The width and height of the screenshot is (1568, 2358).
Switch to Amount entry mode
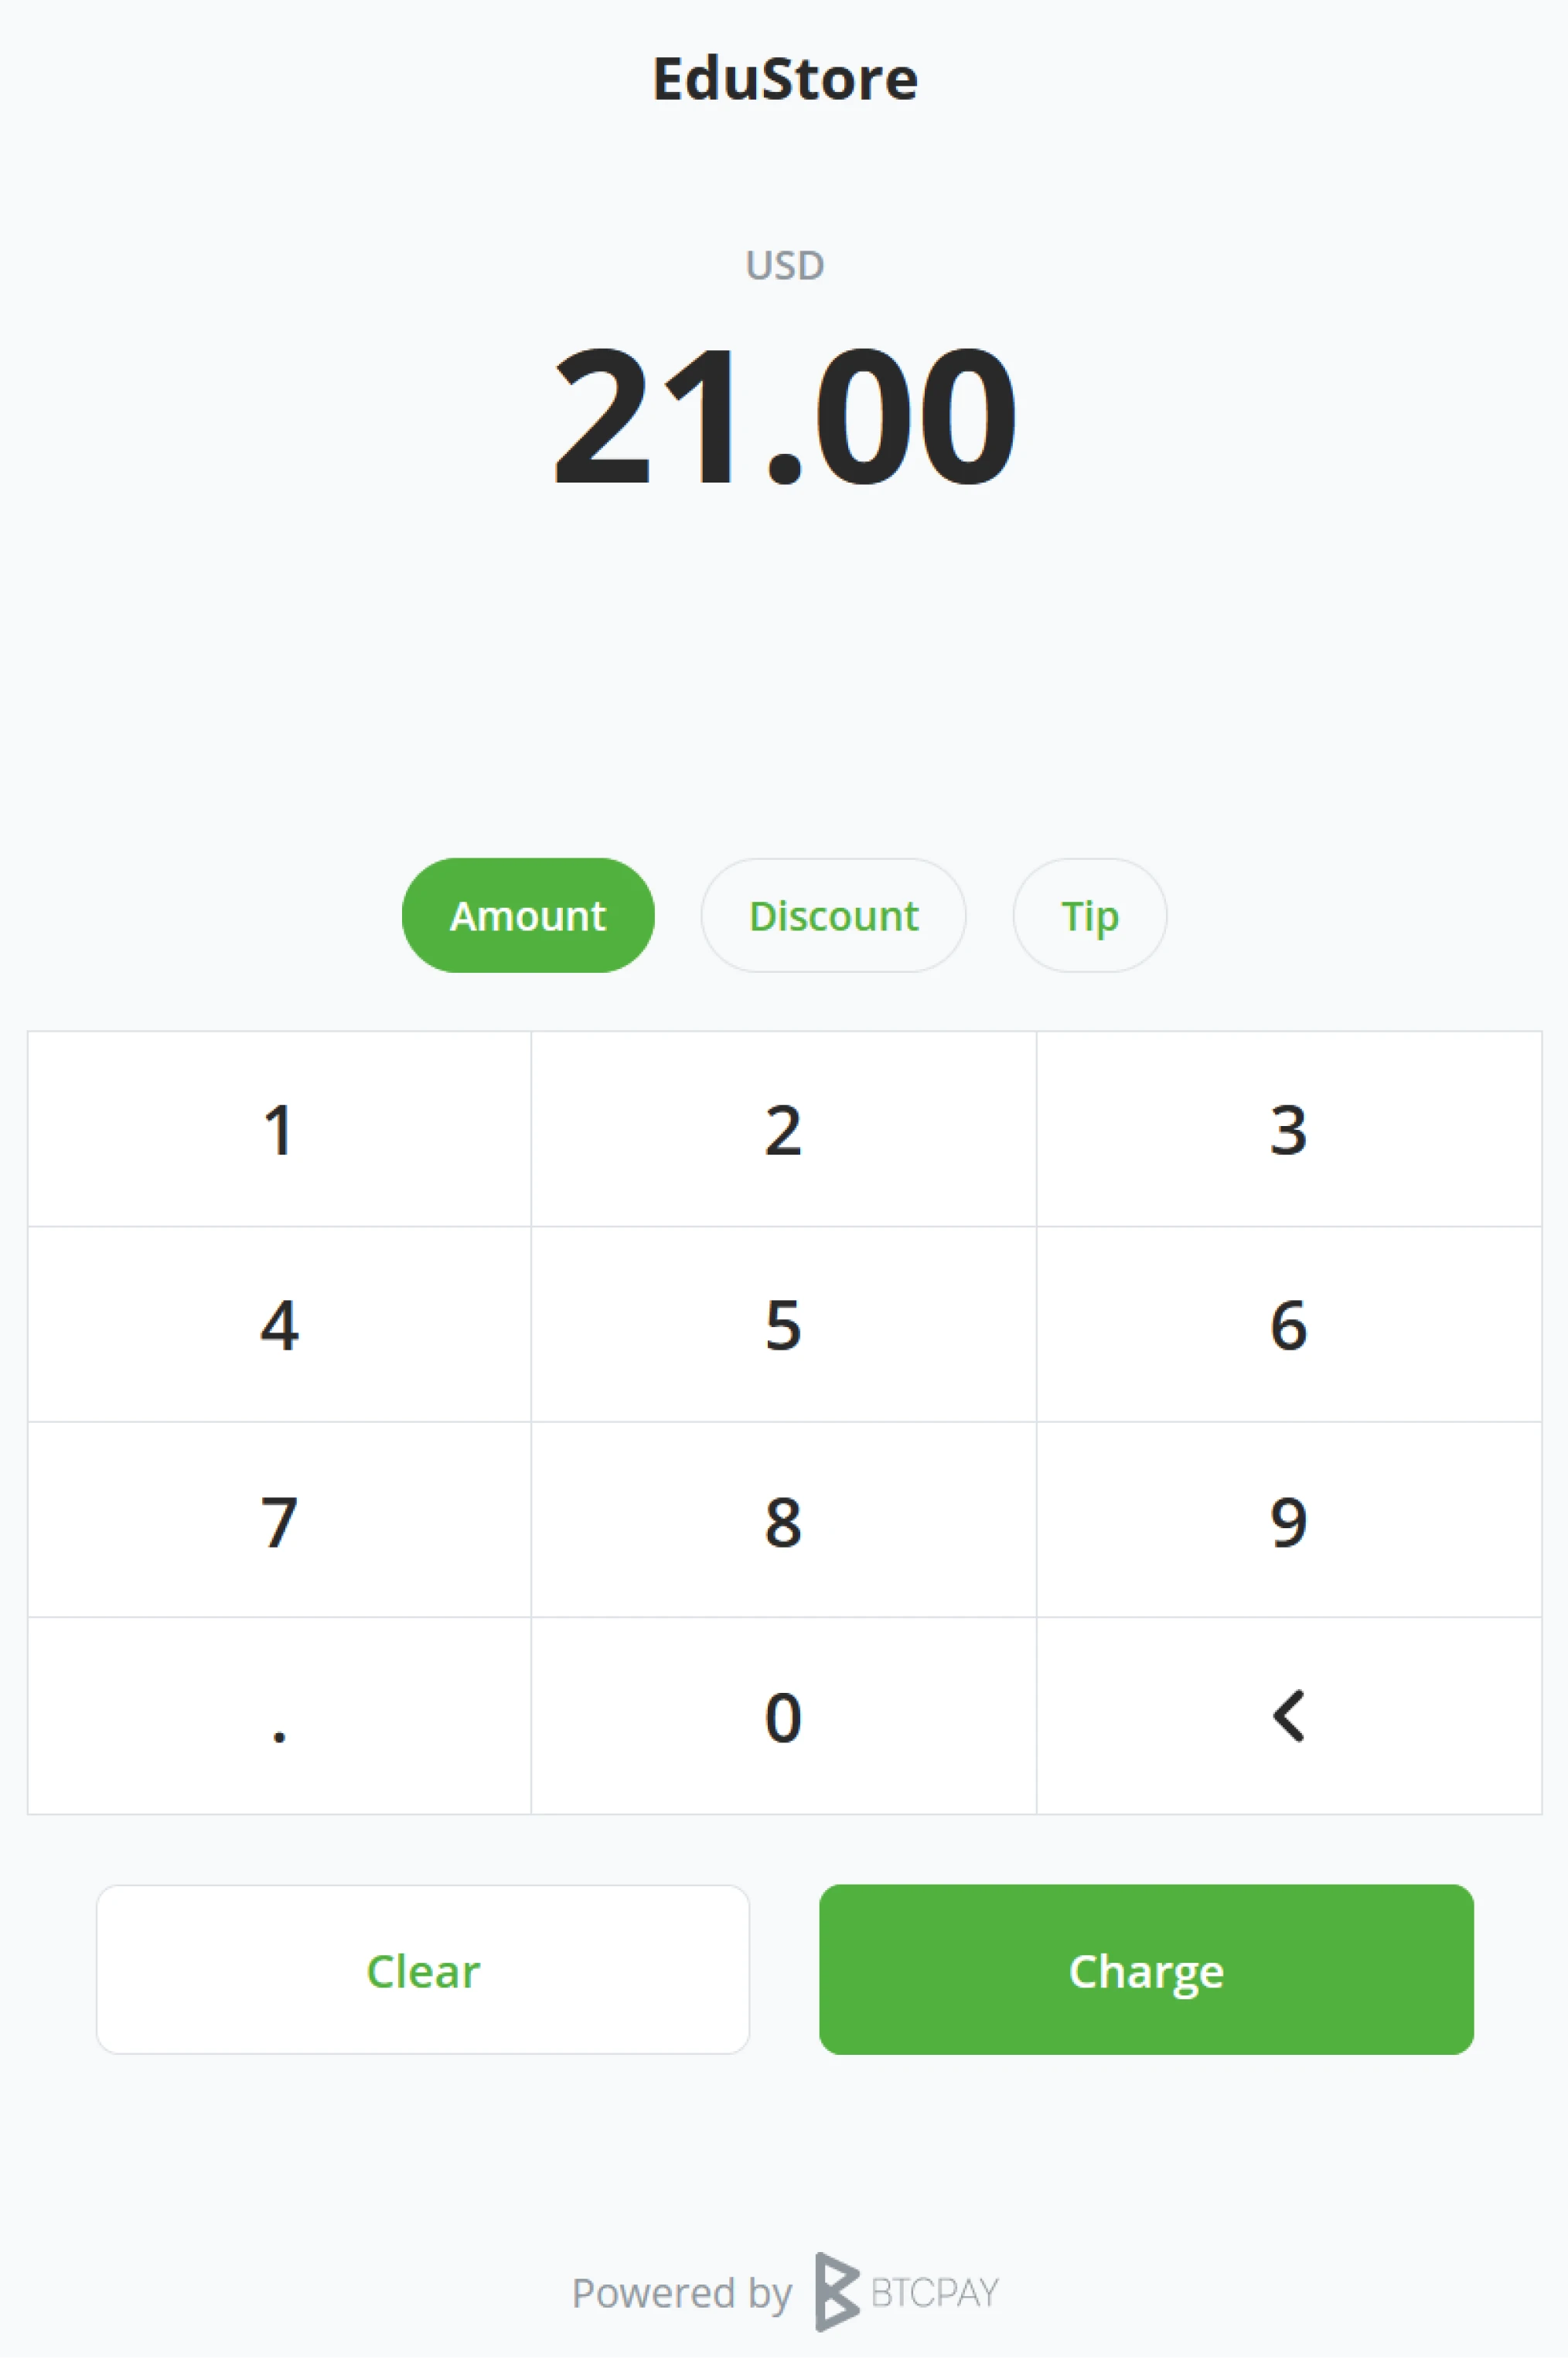tap(528, 915)
